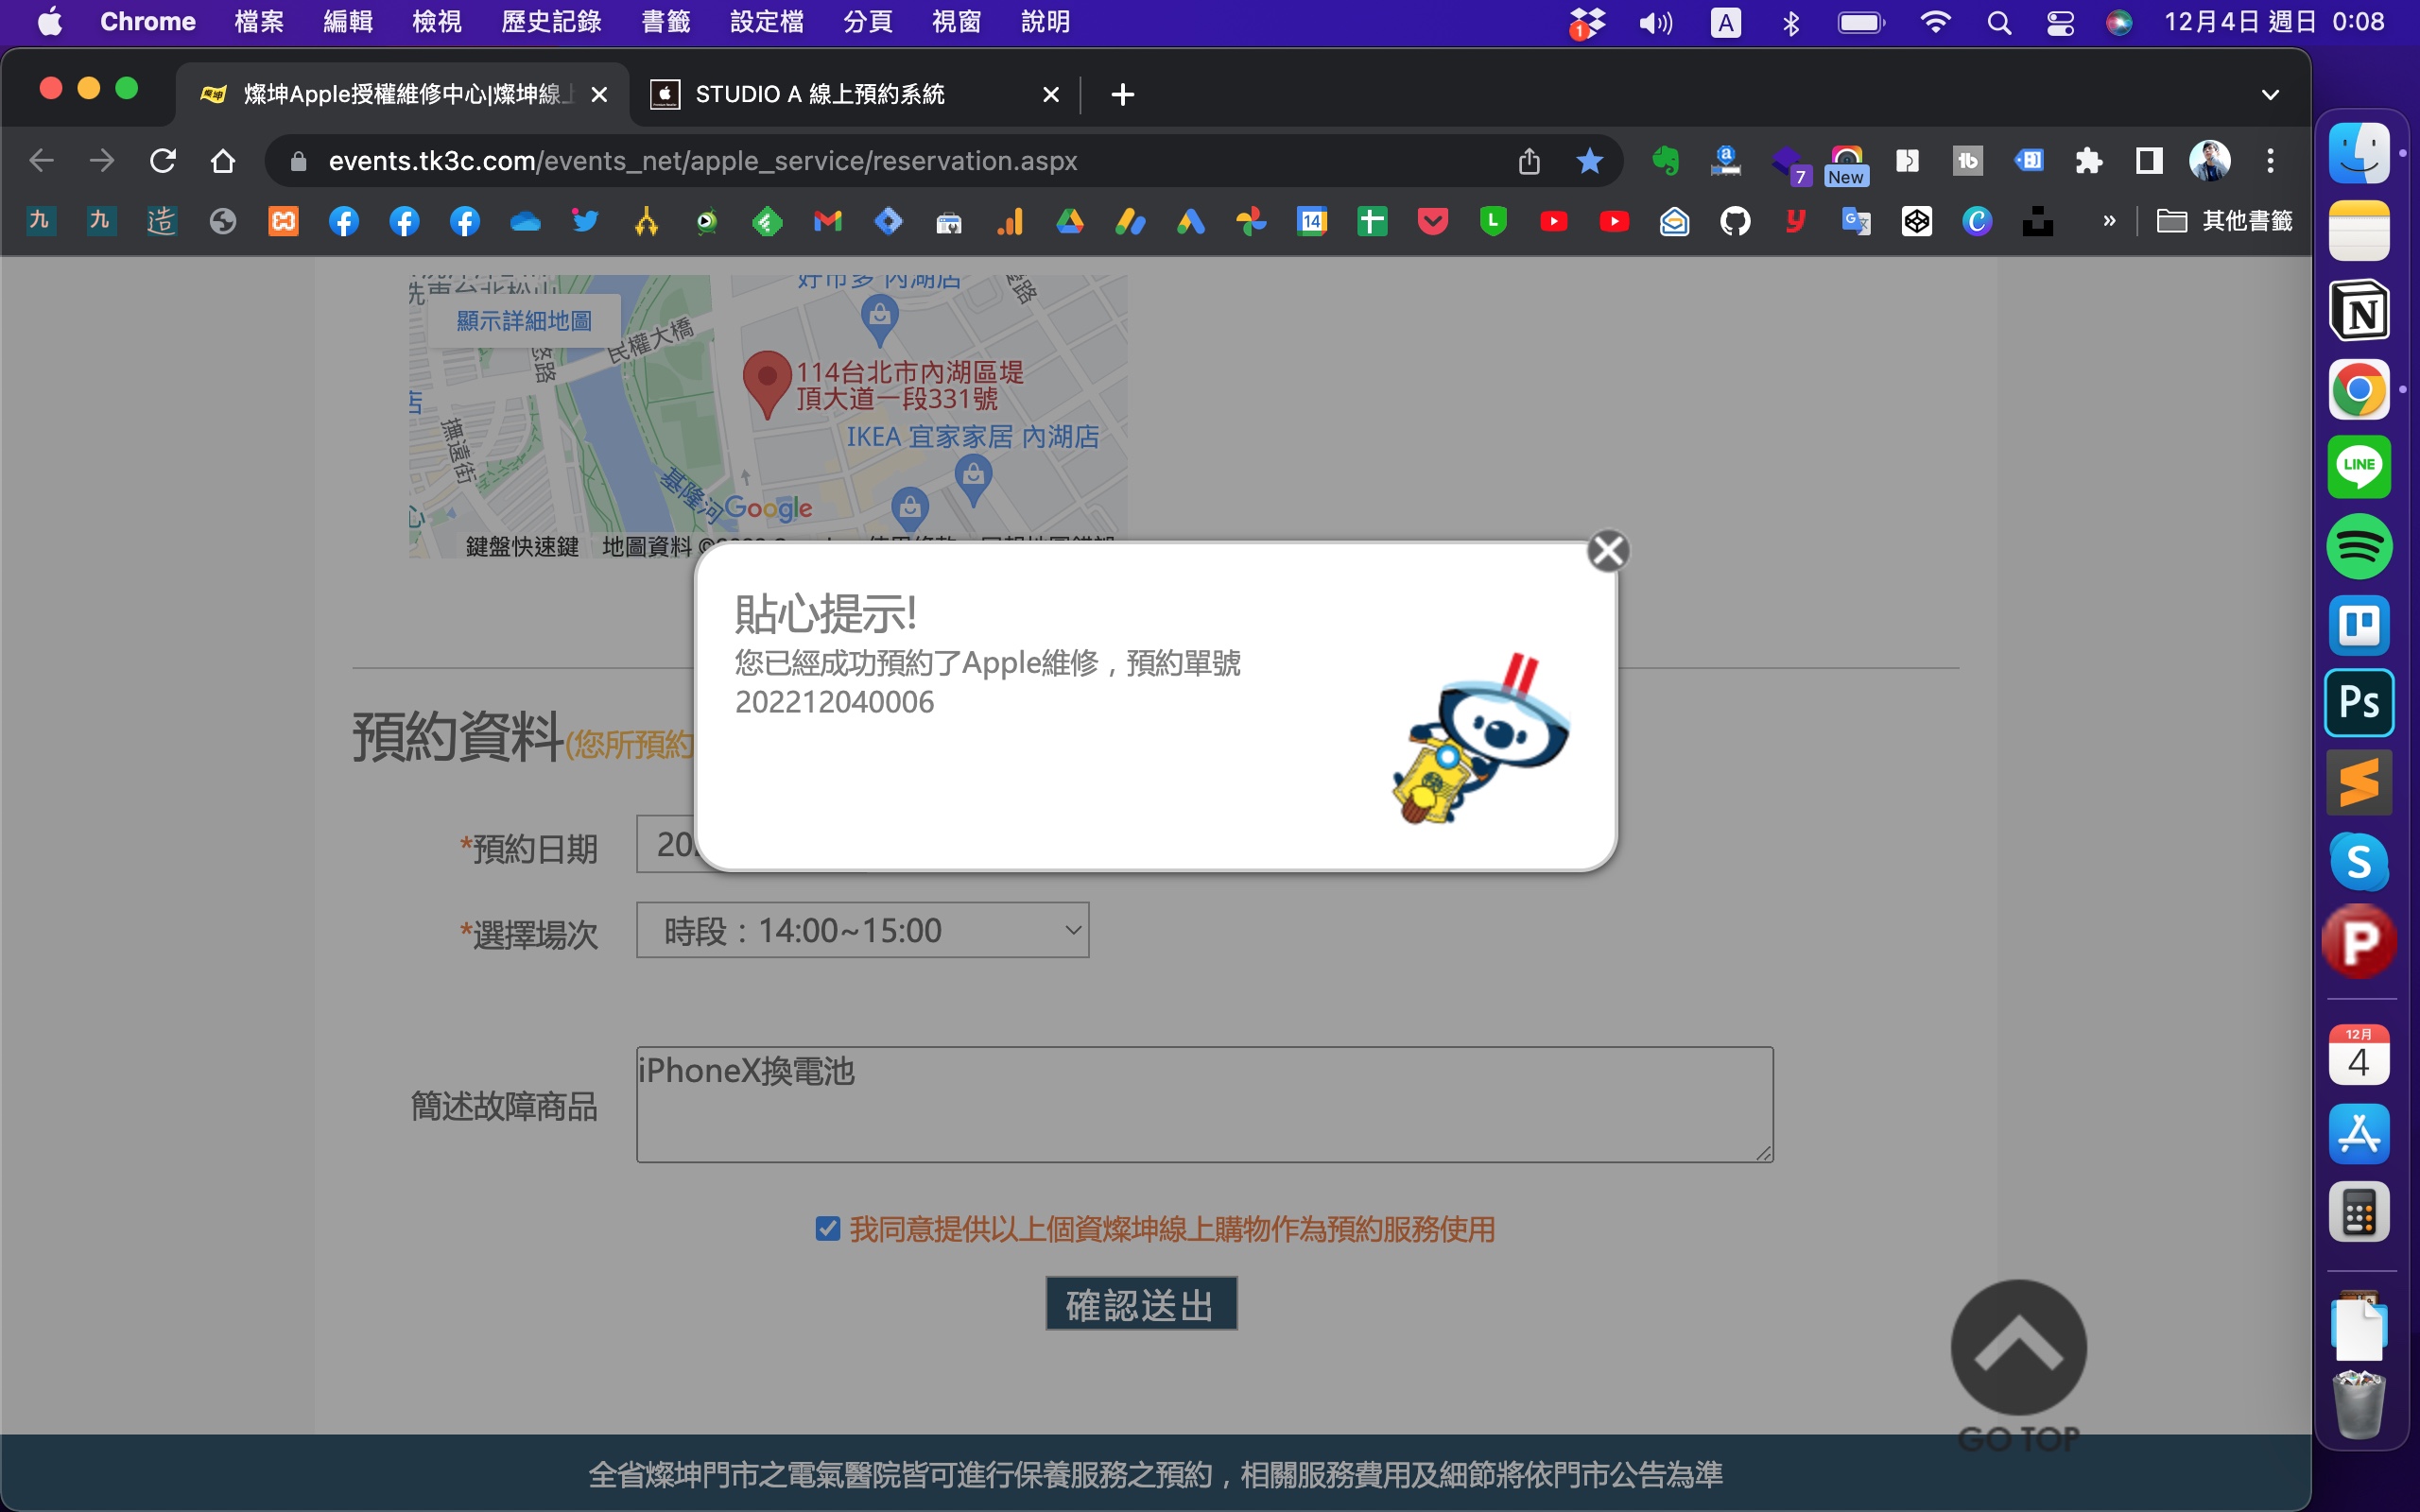Open Chrome extensions puzzle menu
The height and width of the screenshot is (1512, 2420).
pyautogui.click(x=2089, y=161)
